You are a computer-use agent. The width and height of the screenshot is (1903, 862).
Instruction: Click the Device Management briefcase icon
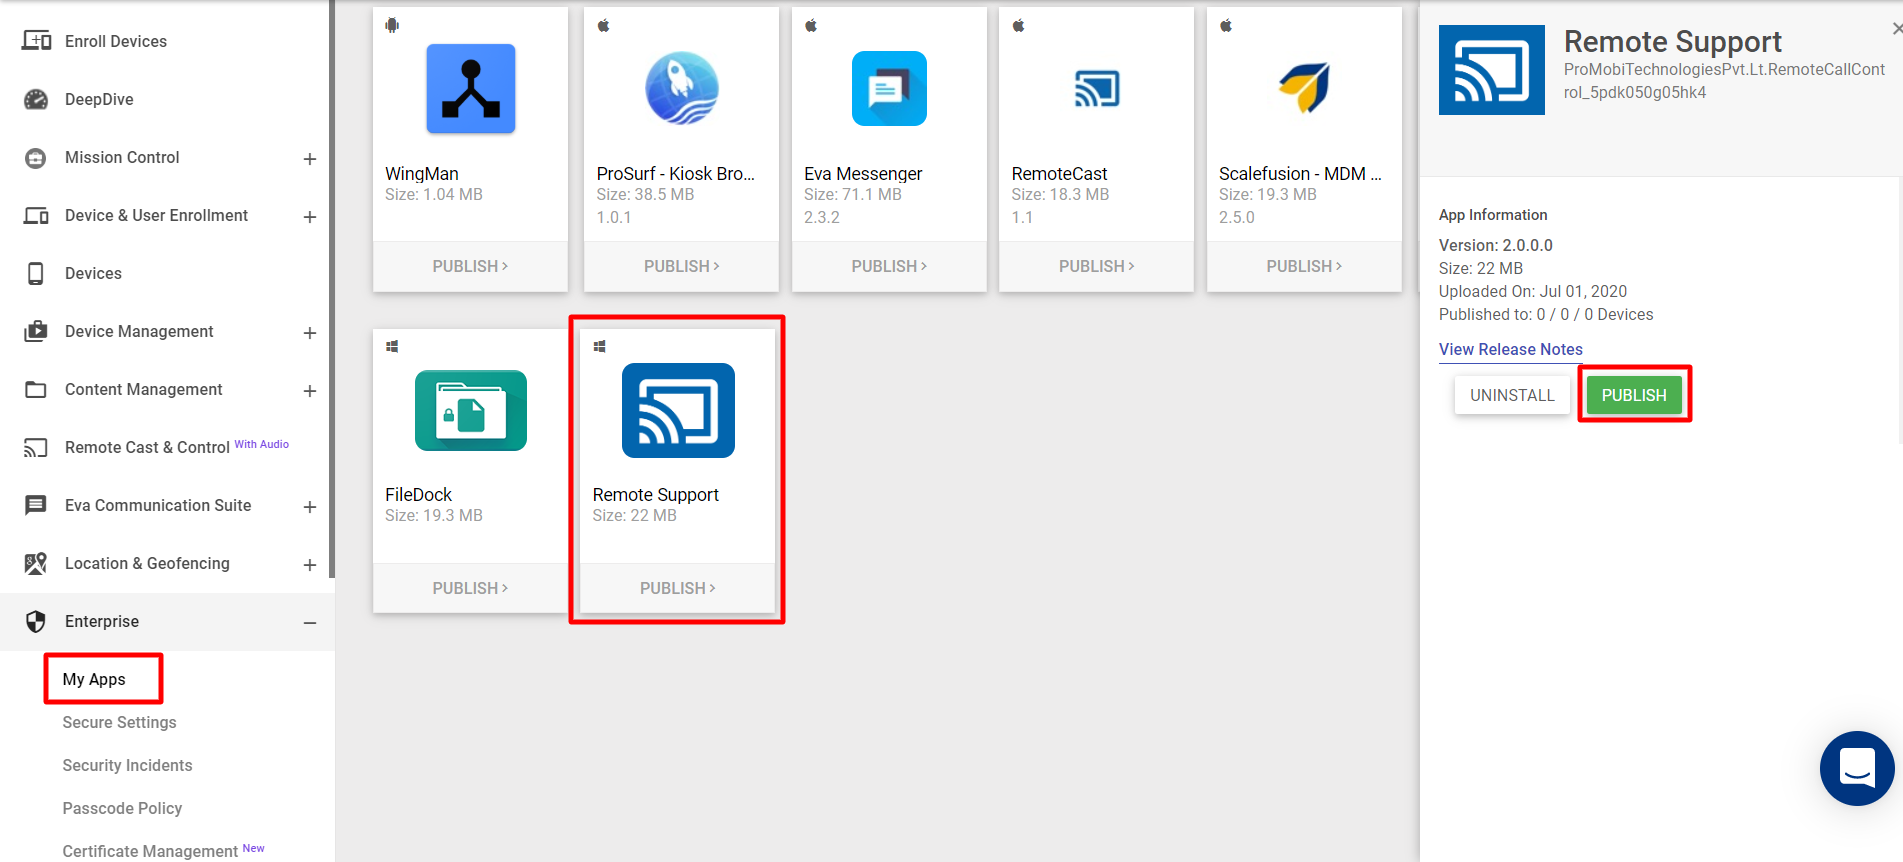click(36, 331)
